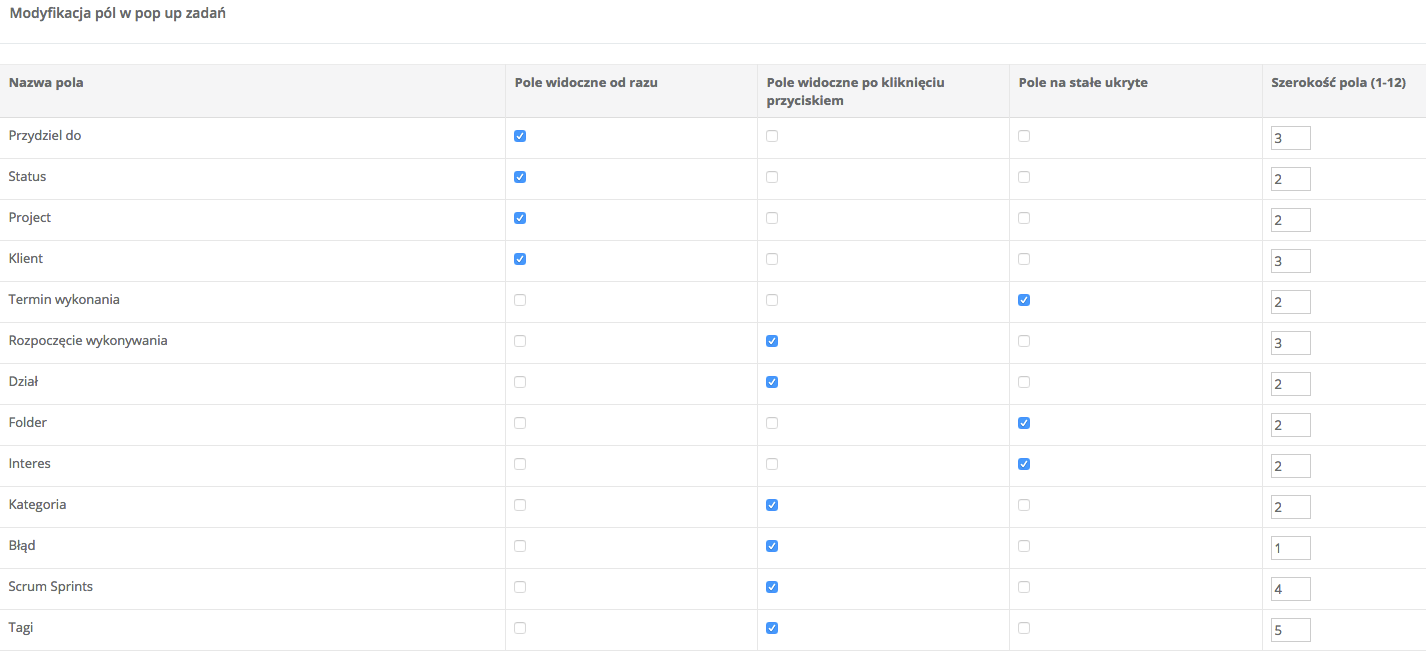This screenshot has height=652, width=1426.
Task: Uncheck visible-after-click checkbox for Błąd
Action: click(x=772, y=546)
